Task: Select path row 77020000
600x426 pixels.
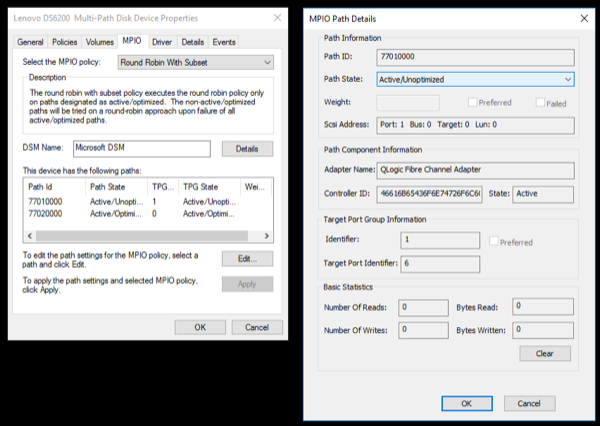Action: click(x=148, y=214)
